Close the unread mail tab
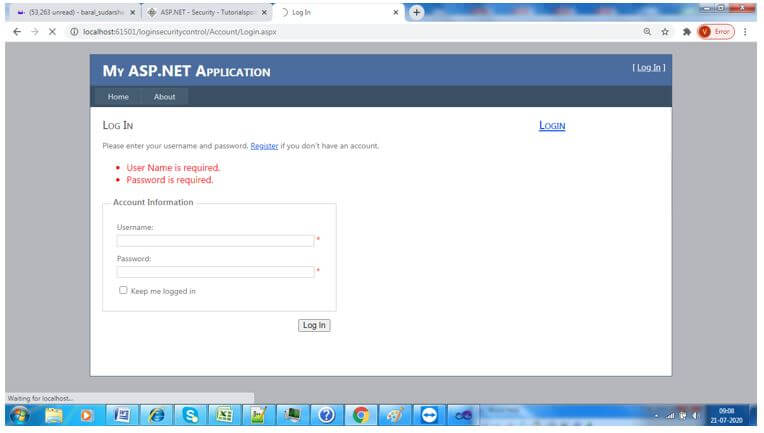Image resolution: width=764 pixels, height=433 pixels. [x=133, y=13]
